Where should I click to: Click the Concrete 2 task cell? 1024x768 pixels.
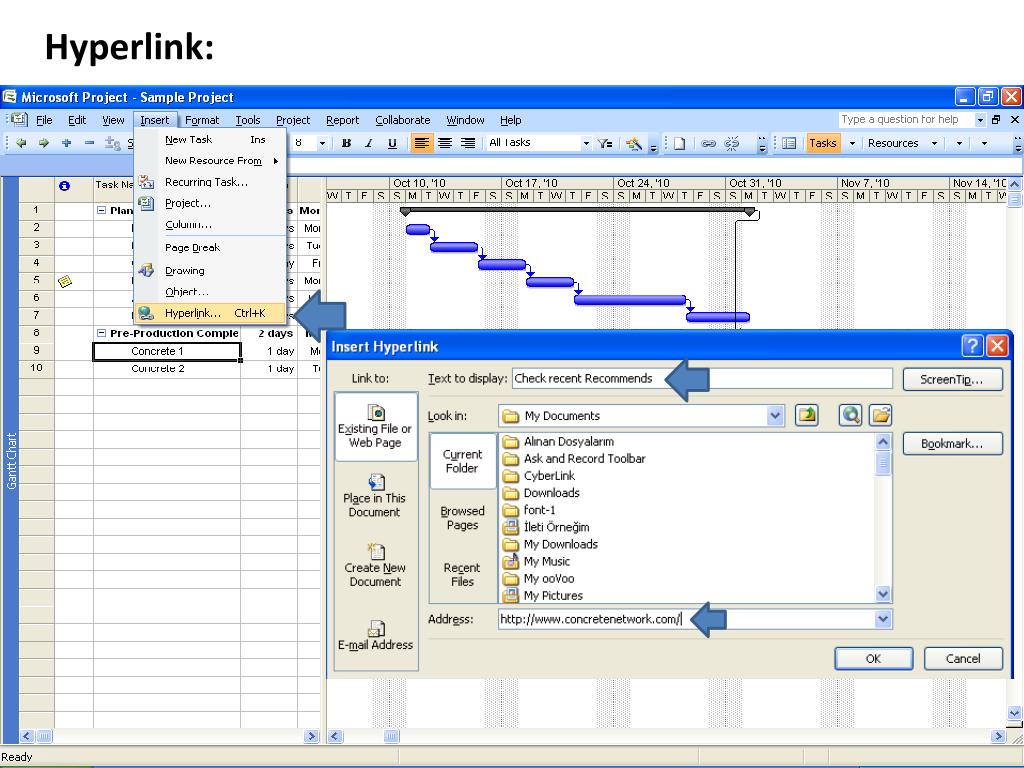point(167,368)
